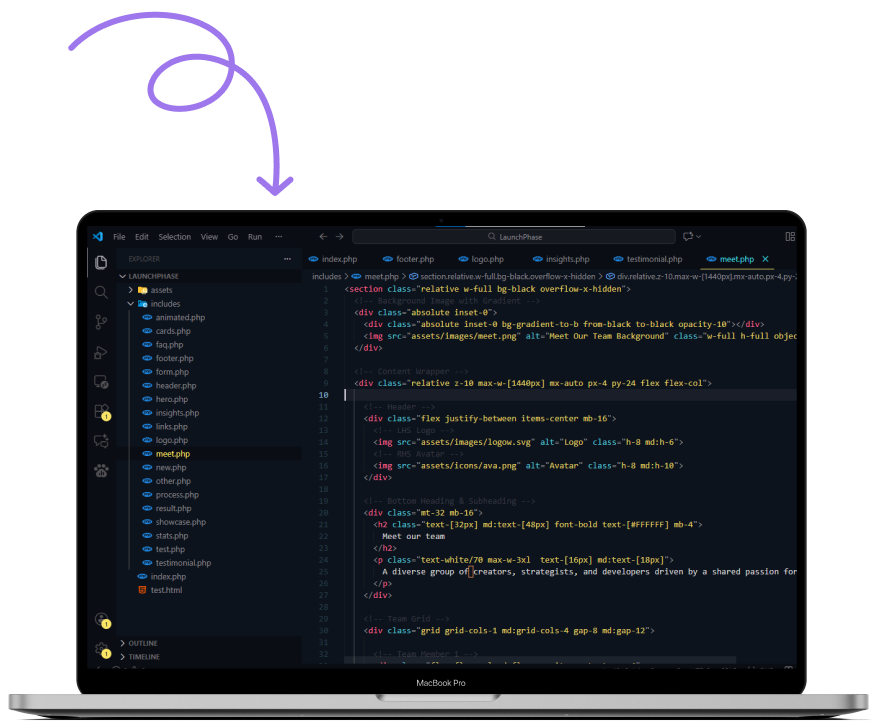The height and width of the screenshot is (722, 877).
Task: Open the Search view in activity bar
Action: point(101,292)
